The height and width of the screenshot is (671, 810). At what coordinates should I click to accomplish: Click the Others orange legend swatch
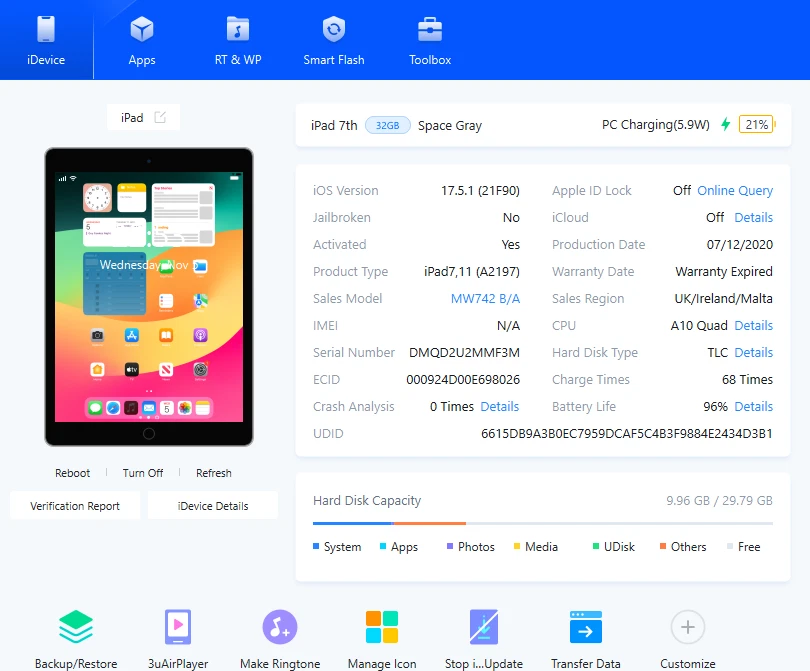pos(663,546)
